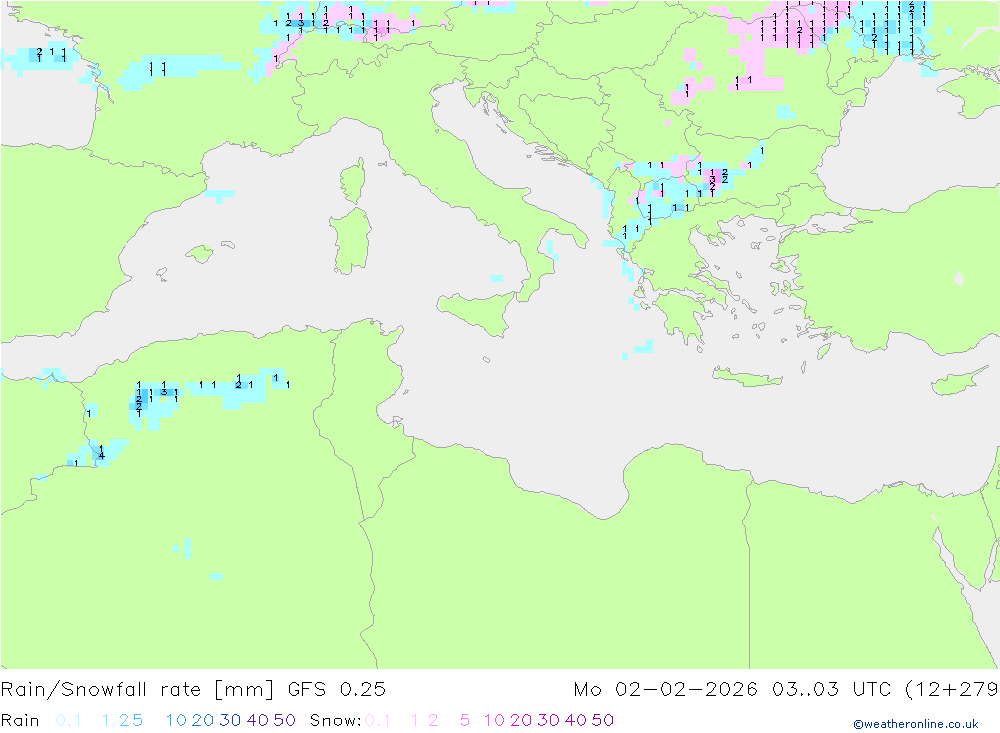This screenshot has width=1000, height=733.
Task: Select the snow legend value 5
Action: pyautogui.click(x=465, y=720)
